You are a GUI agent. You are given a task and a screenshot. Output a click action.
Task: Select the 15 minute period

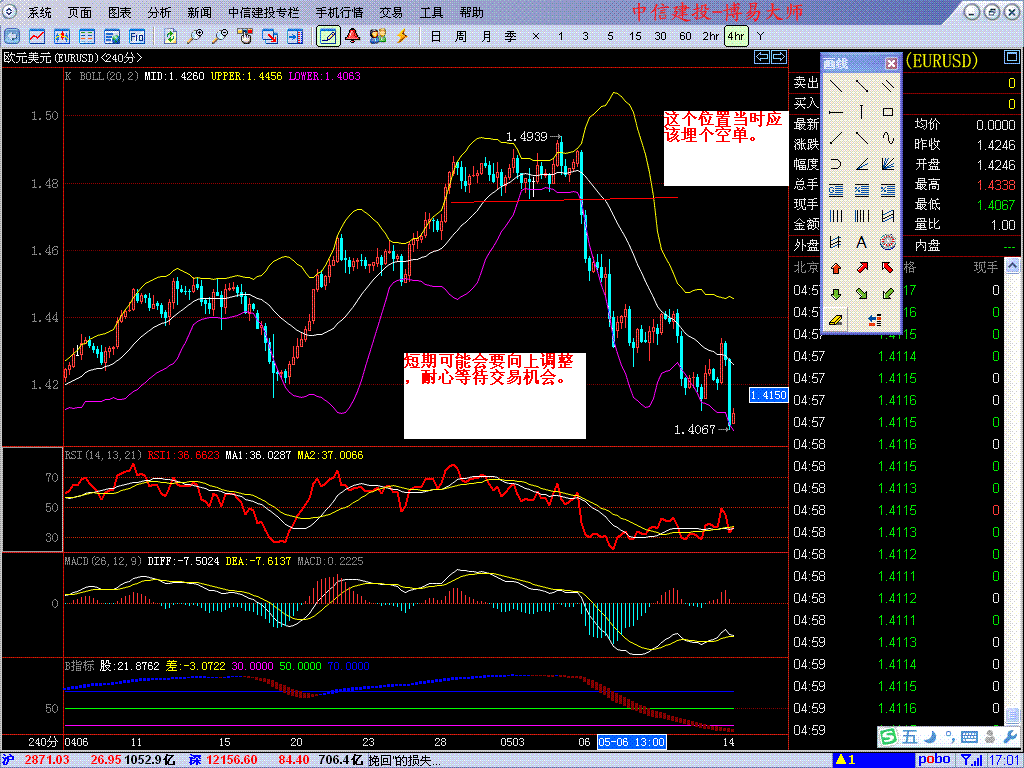[x=635, y=36]
